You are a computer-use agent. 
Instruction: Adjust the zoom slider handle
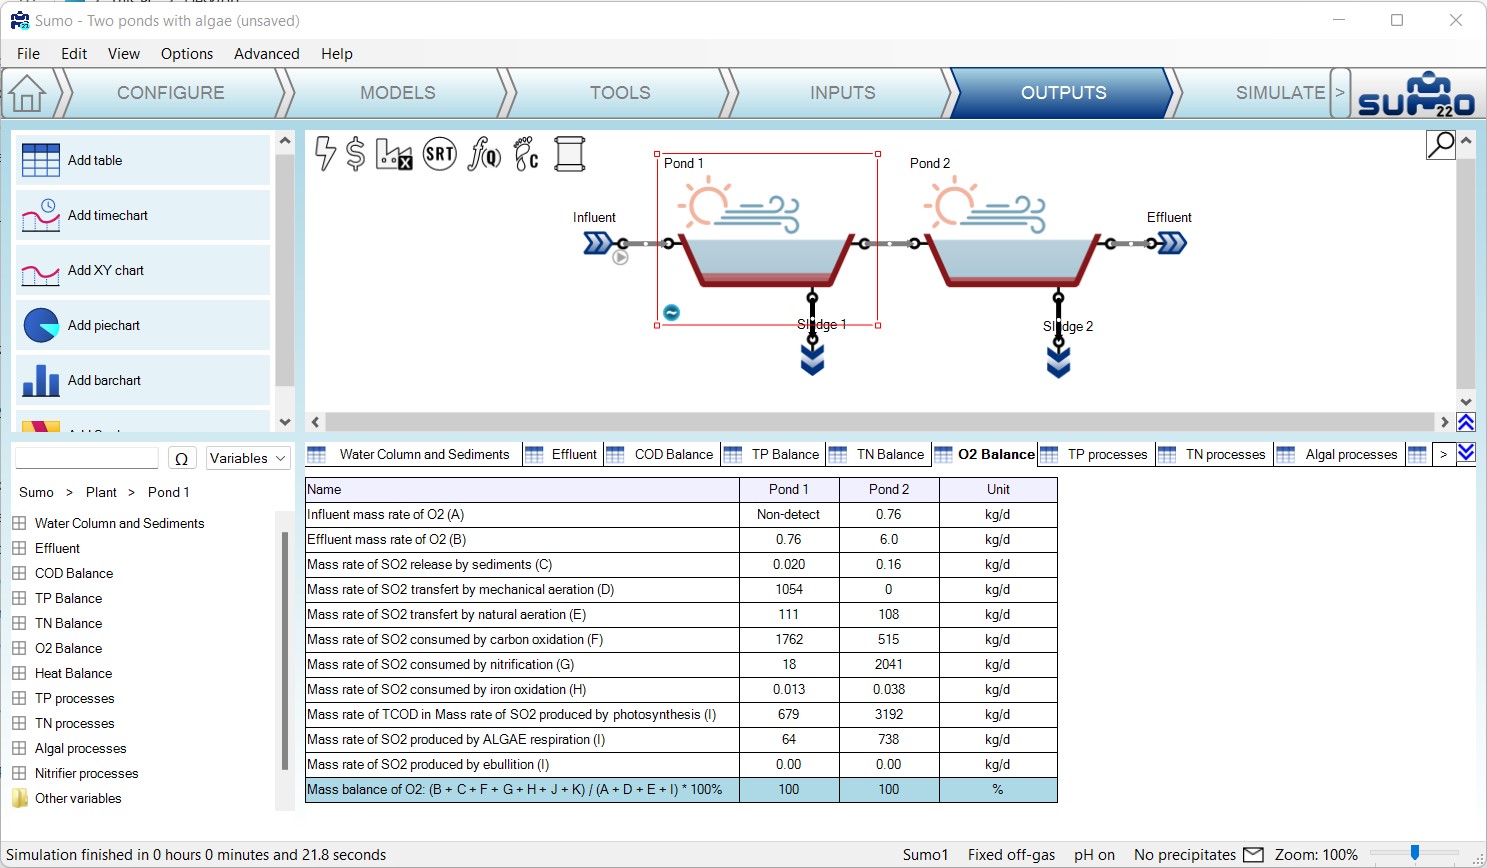[1414, 853]
